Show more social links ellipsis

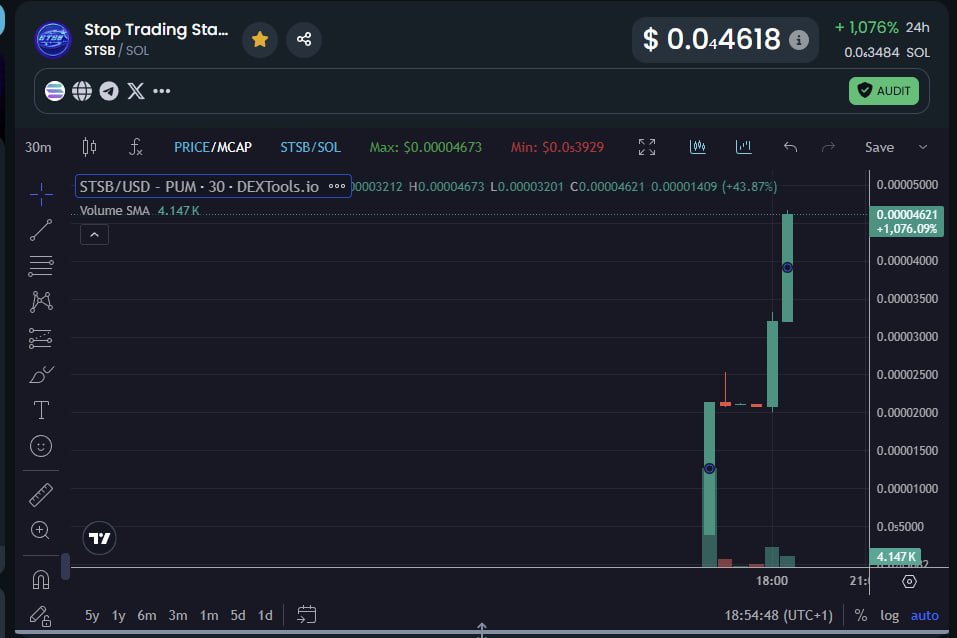click(162, 91)
